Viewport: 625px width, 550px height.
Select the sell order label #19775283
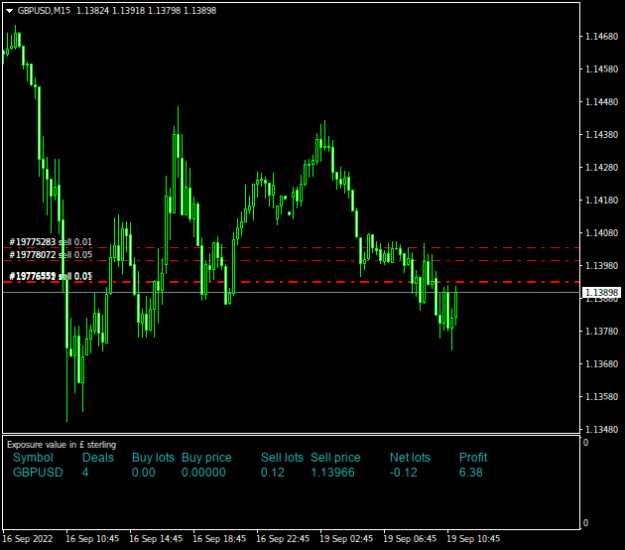coord(51,242)
